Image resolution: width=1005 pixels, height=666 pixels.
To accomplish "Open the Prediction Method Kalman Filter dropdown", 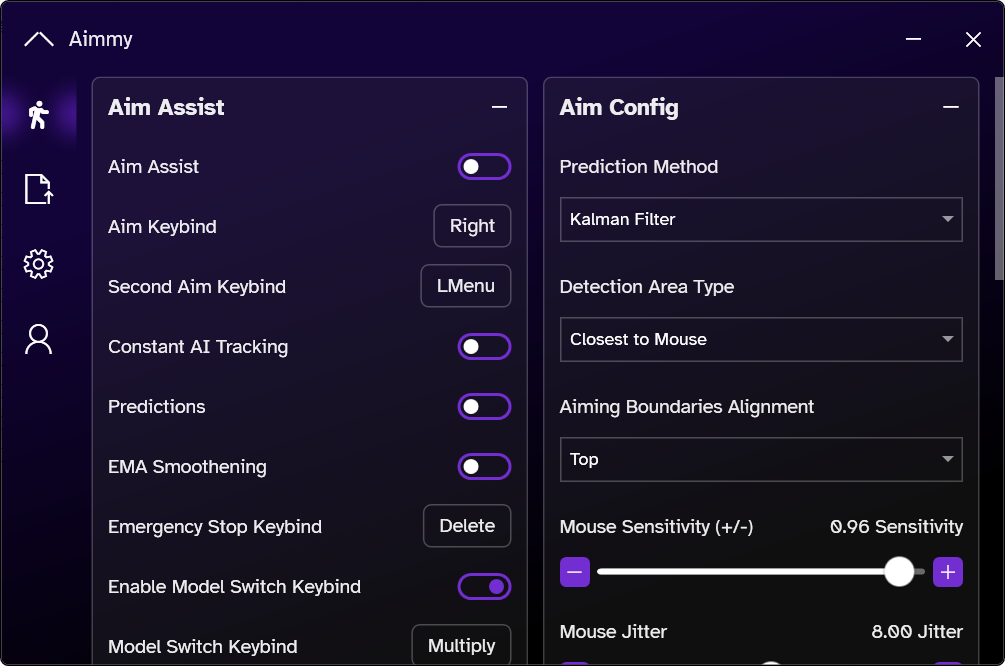I will (x=760, y=219).
